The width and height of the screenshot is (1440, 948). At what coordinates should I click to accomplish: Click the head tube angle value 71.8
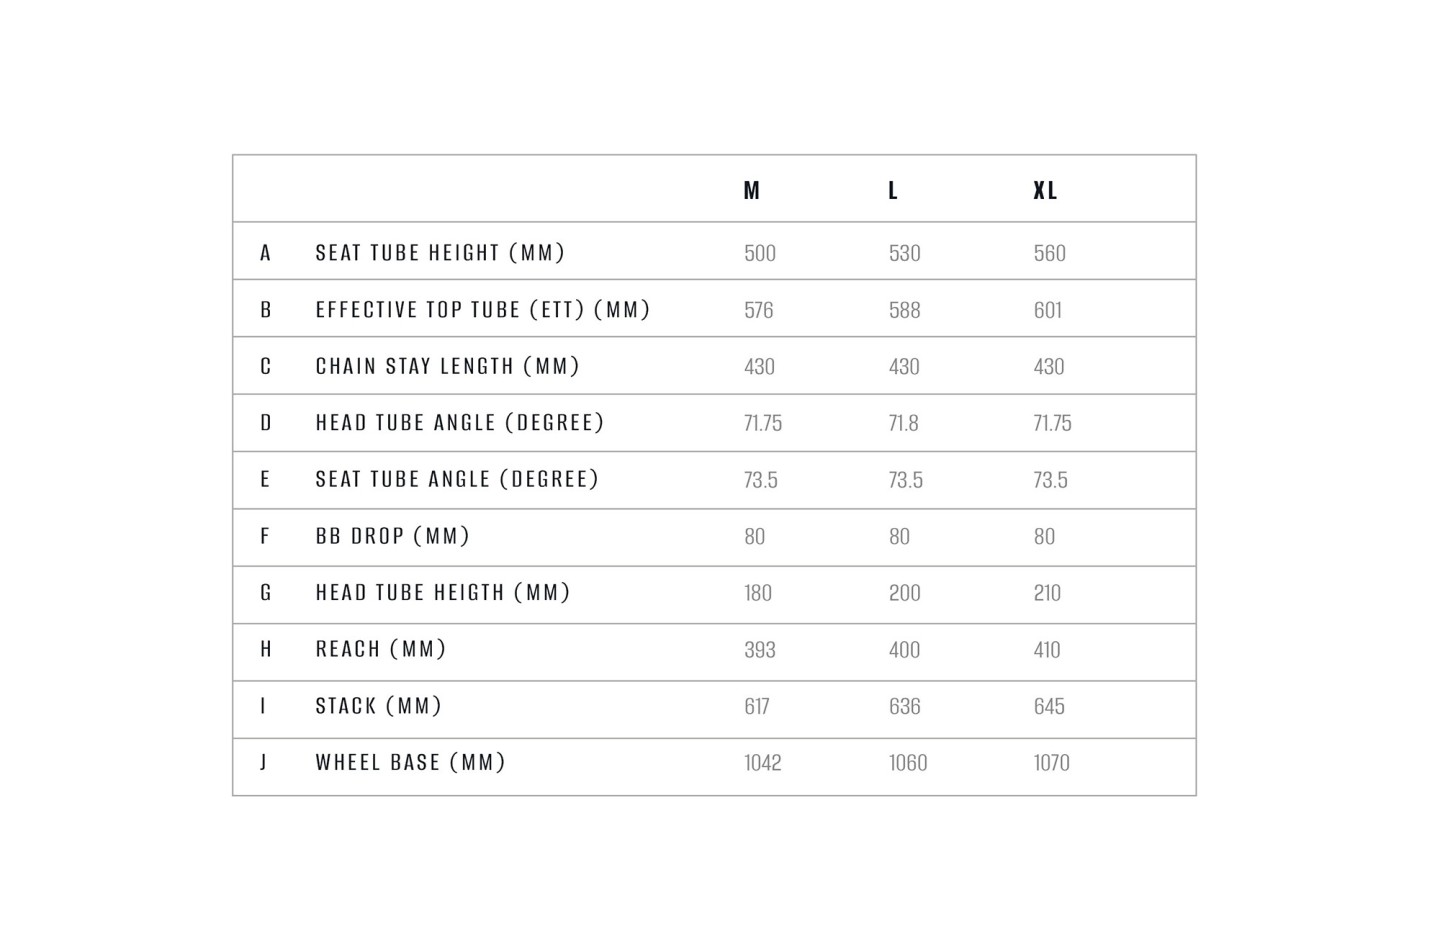(903, 423)
